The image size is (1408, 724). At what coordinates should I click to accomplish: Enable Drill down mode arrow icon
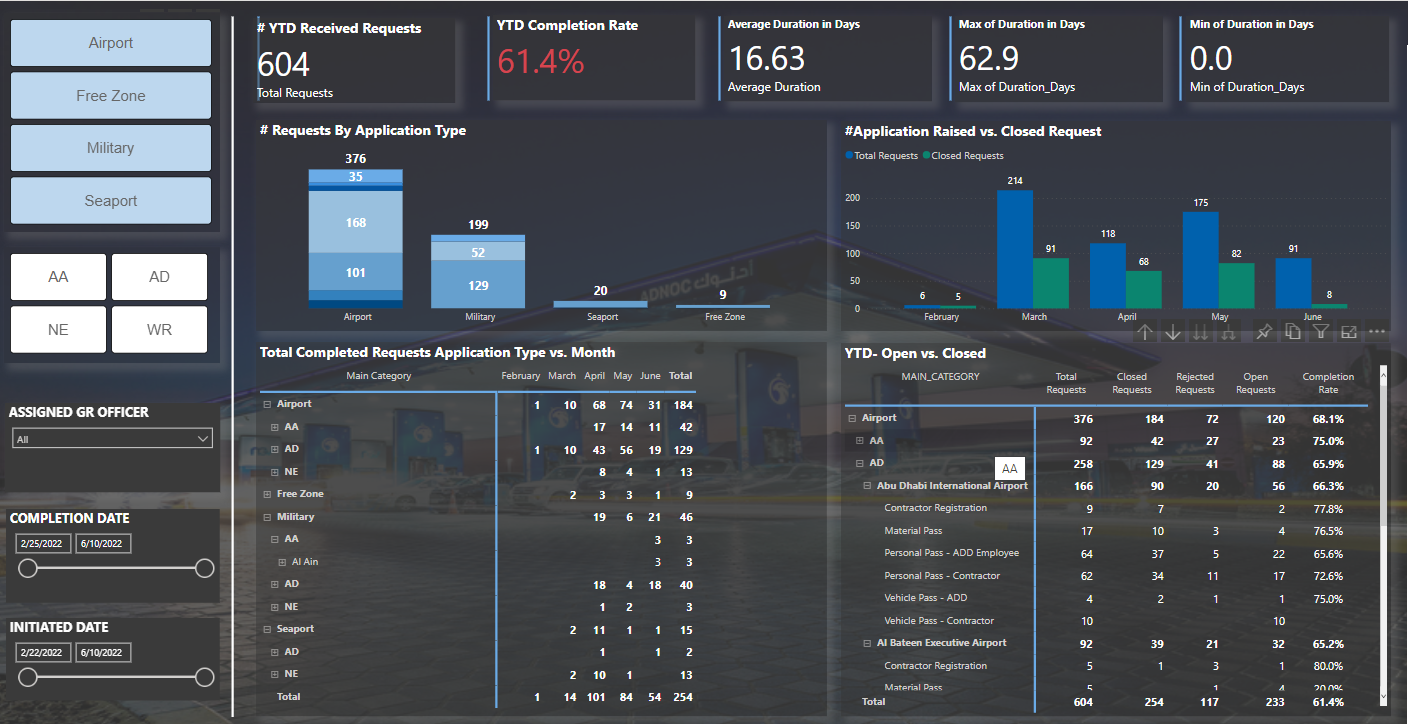pyautogui.click(x=1173, y=332)
